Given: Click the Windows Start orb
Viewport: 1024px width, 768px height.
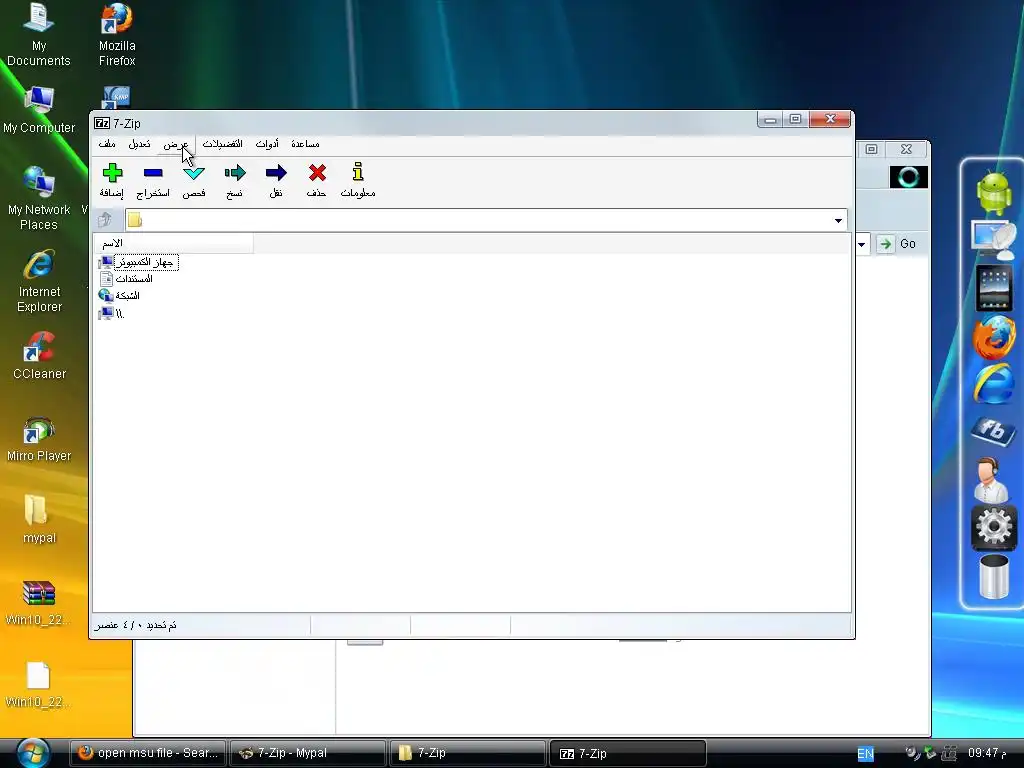Looking at the screenshot, I should (x=33, y=753).
